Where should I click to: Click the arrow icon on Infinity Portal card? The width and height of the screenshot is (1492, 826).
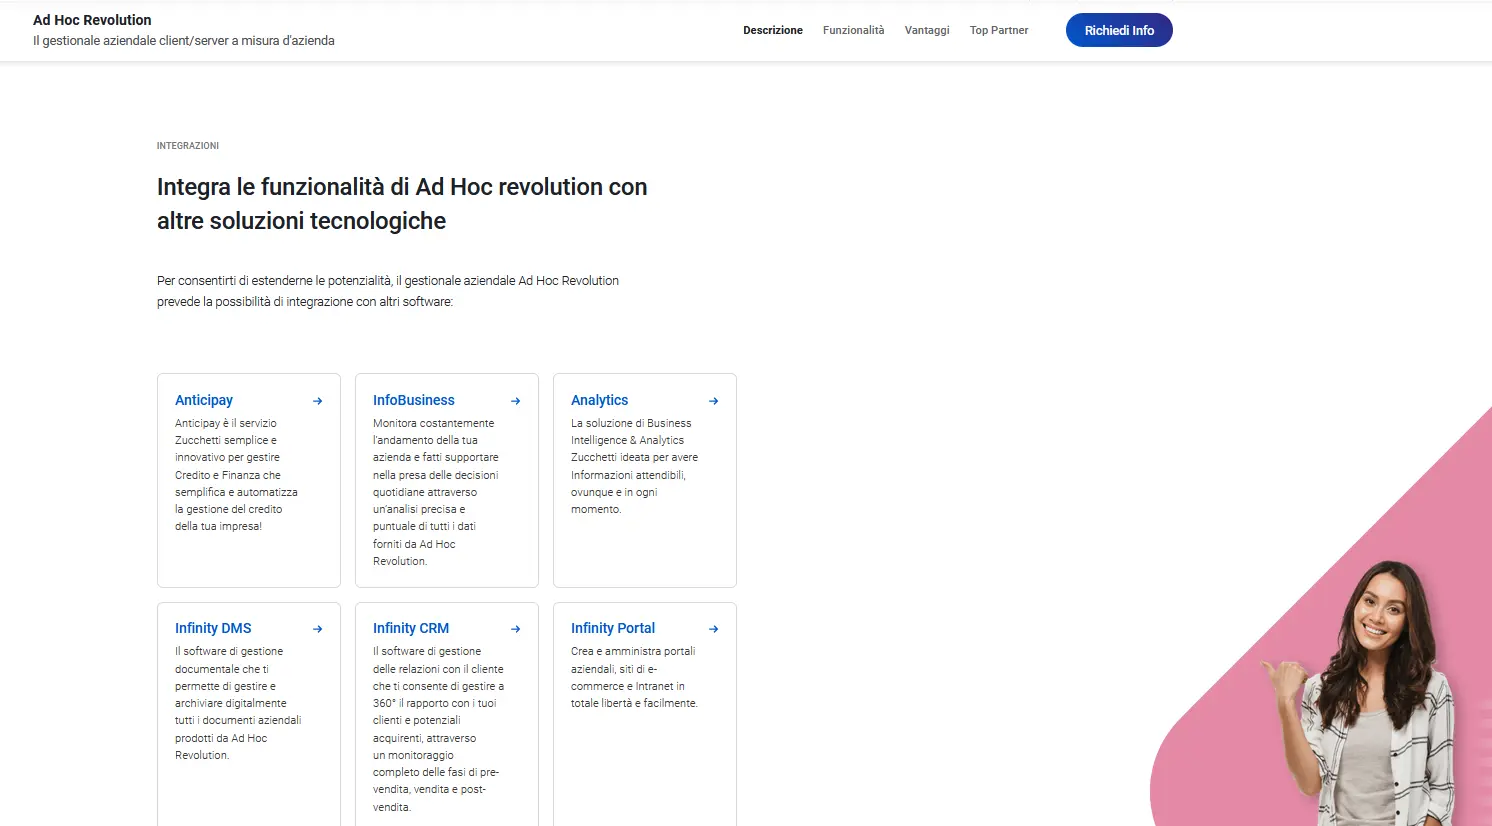point(714,629)
